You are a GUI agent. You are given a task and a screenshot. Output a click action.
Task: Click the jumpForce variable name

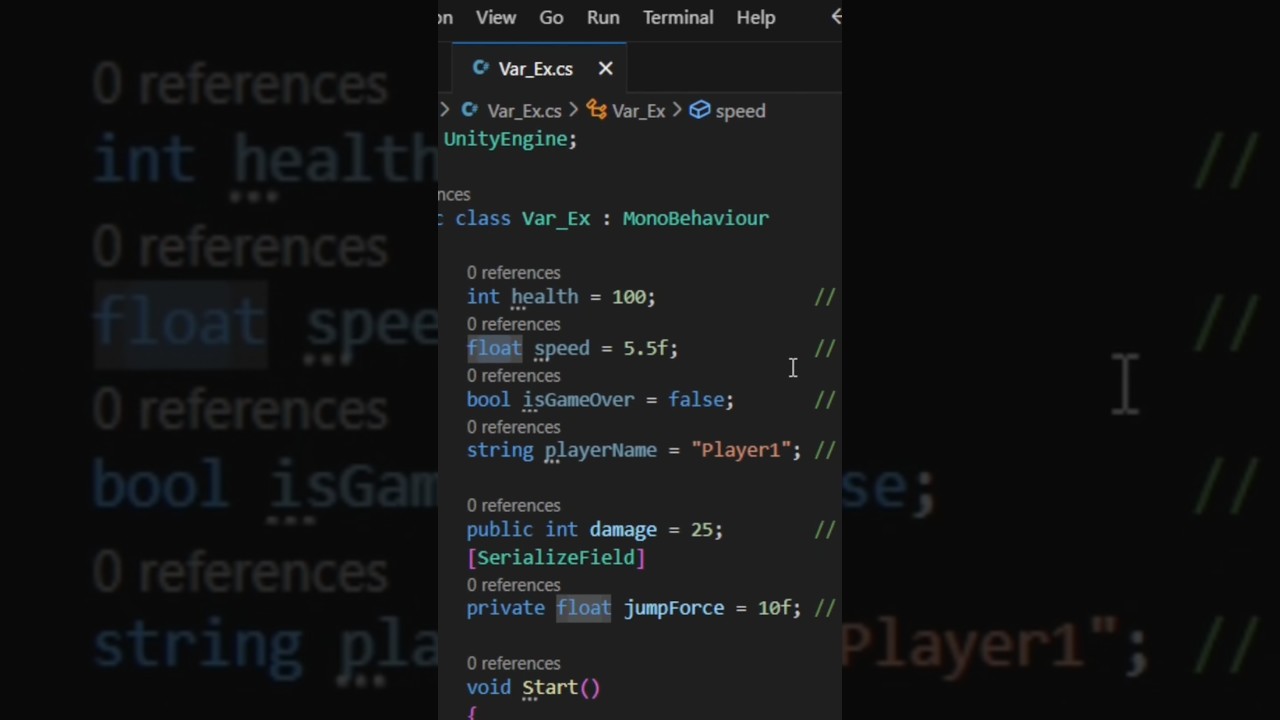tap(674, 608)
